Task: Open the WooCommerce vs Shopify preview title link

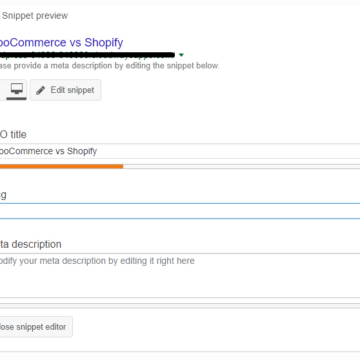Action: 61,43
